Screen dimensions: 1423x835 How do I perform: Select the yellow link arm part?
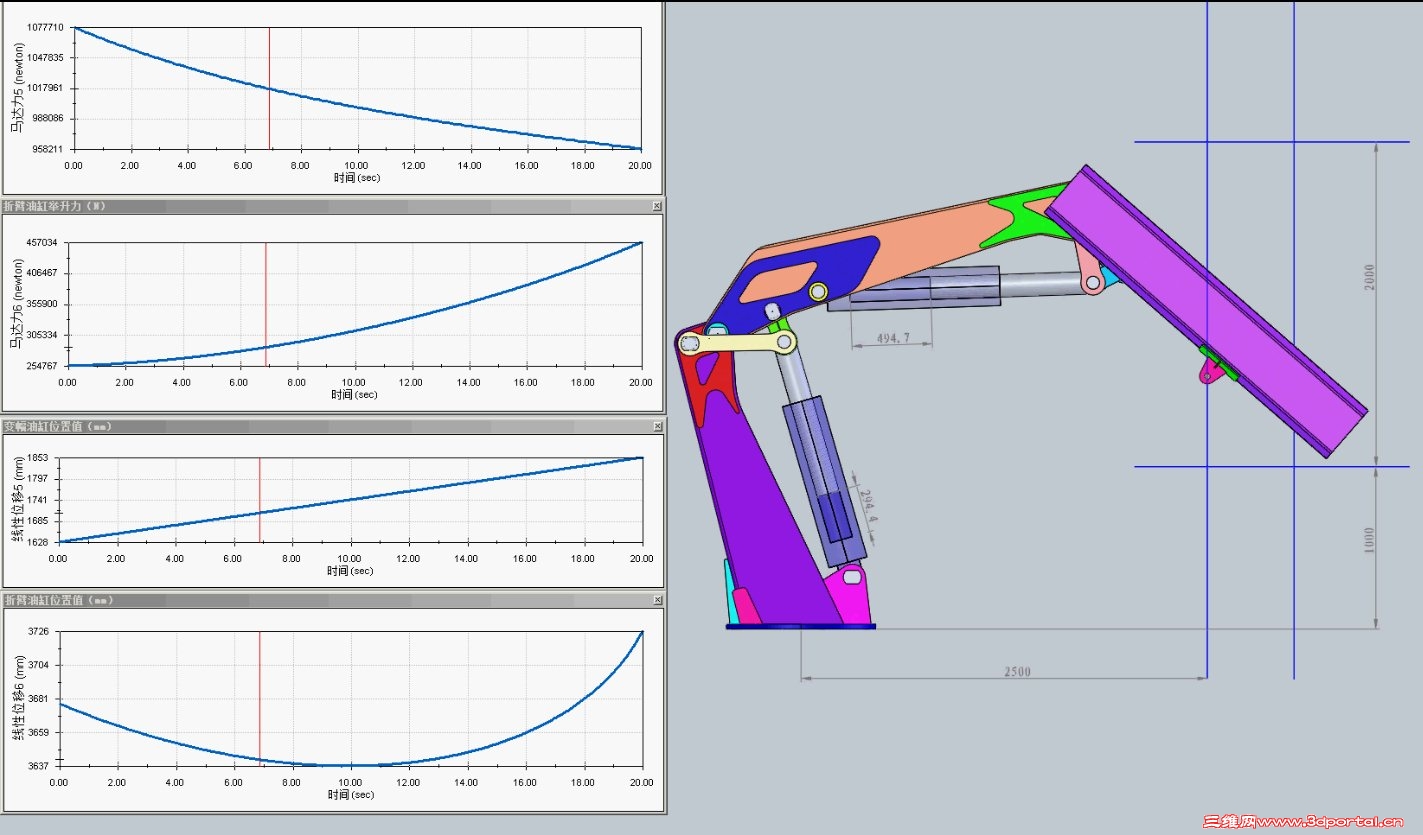click(738, 343)
